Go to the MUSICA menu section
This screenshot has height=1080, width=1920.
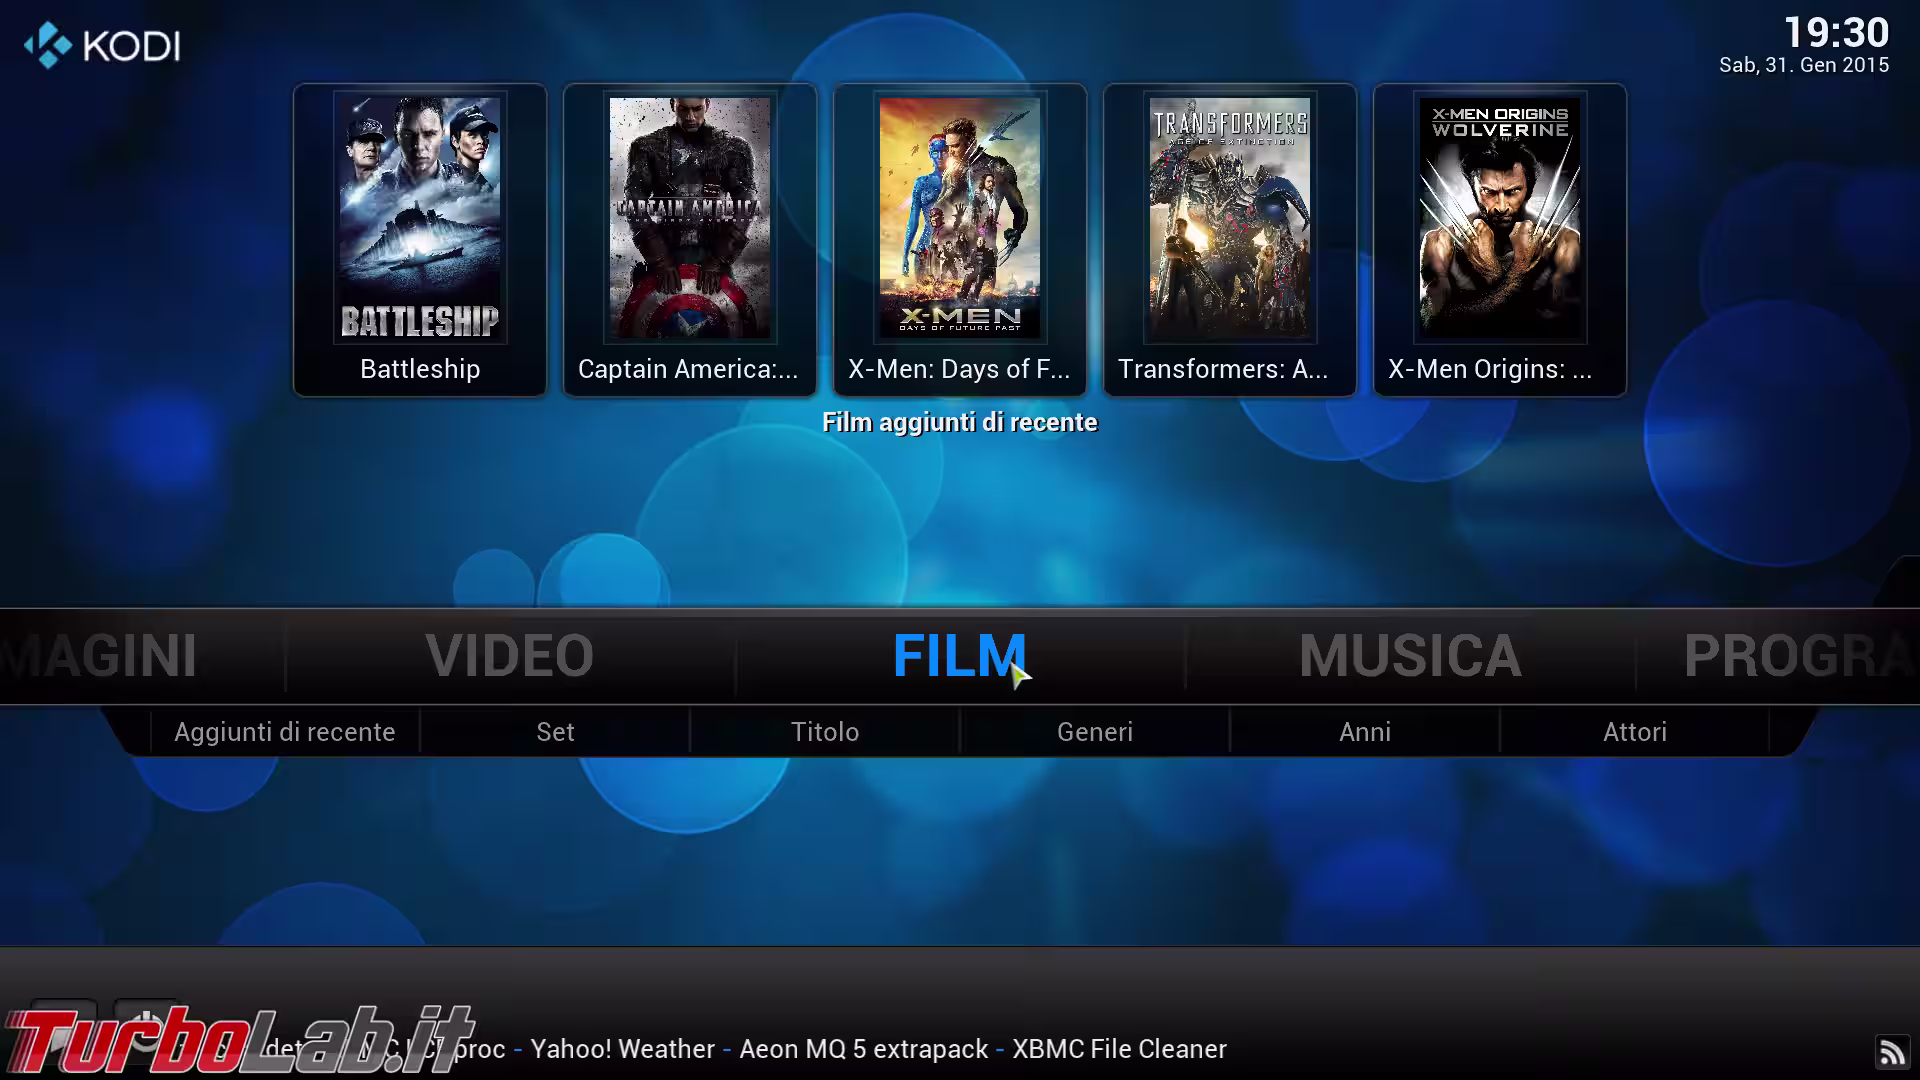1410,656
